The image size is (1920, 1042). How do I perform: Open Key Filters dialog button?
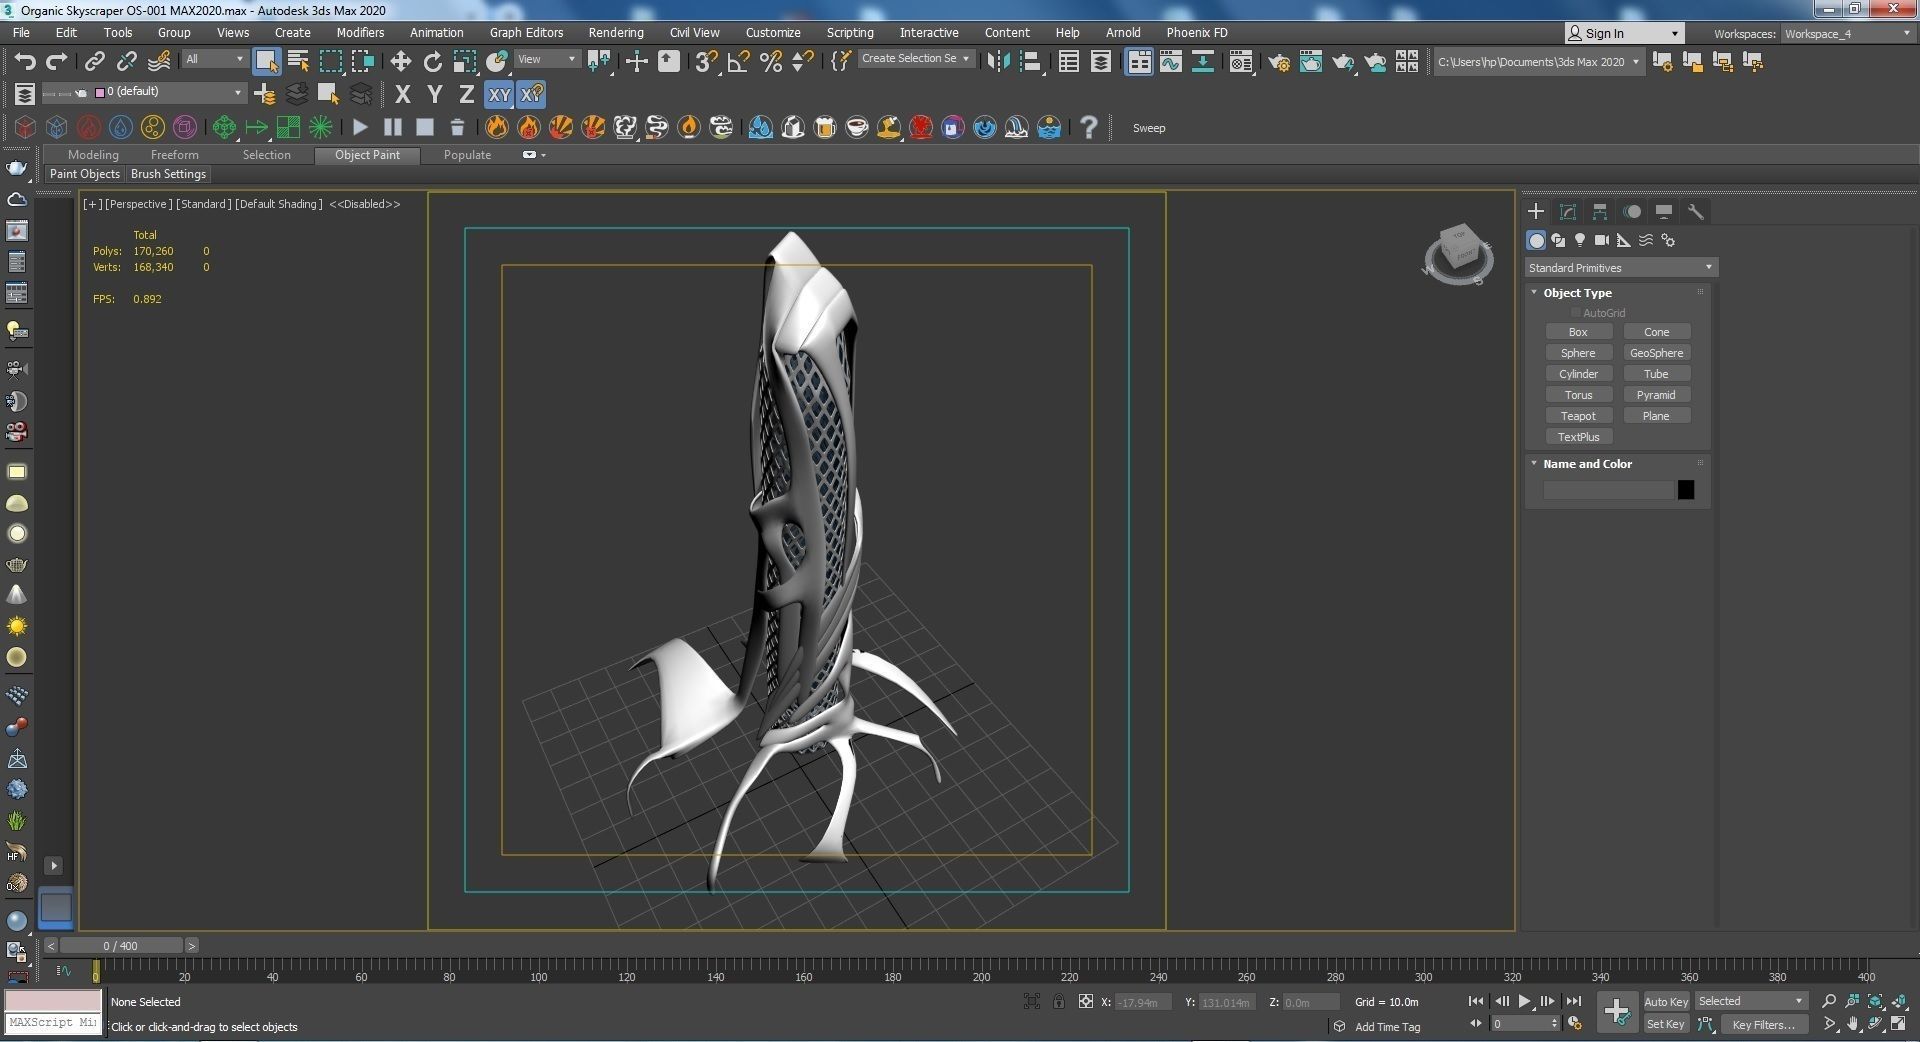(1764, 1024)
